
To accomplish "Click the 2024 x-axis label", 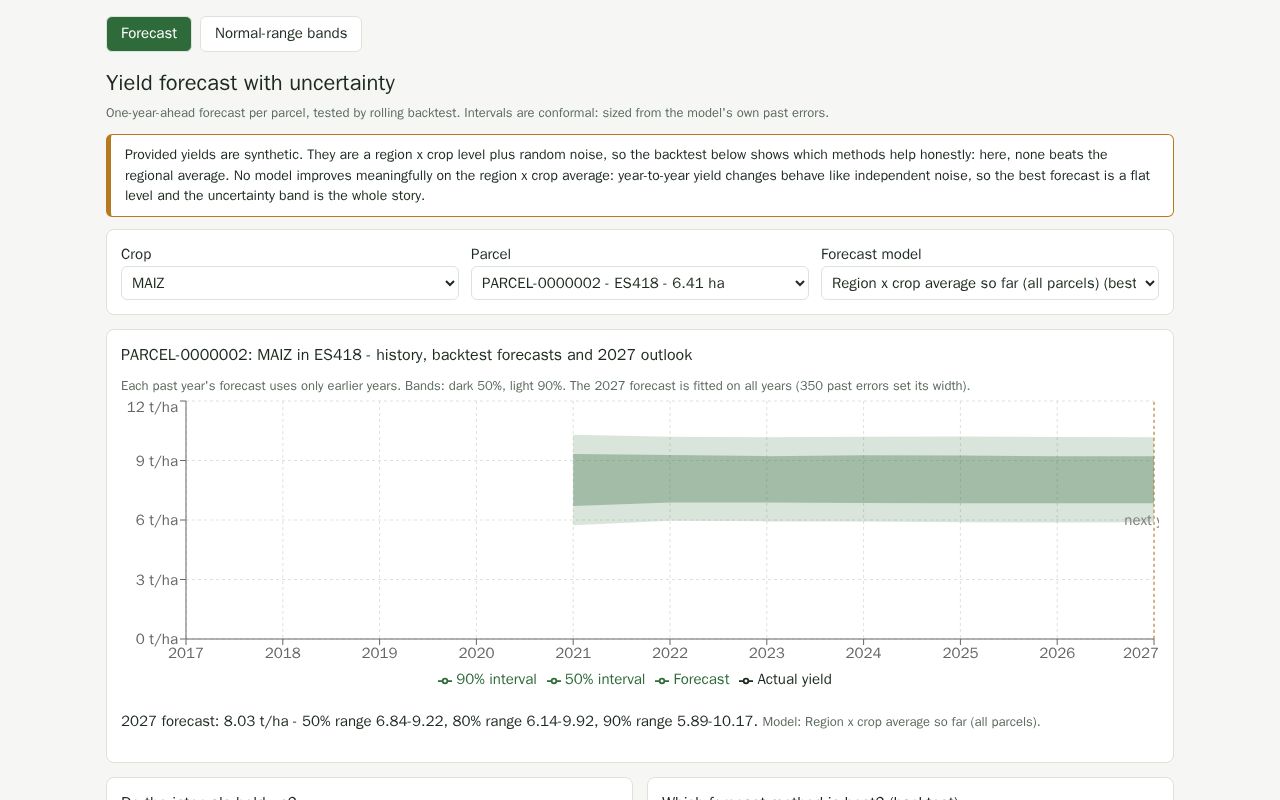I will (x=864, y=653).
